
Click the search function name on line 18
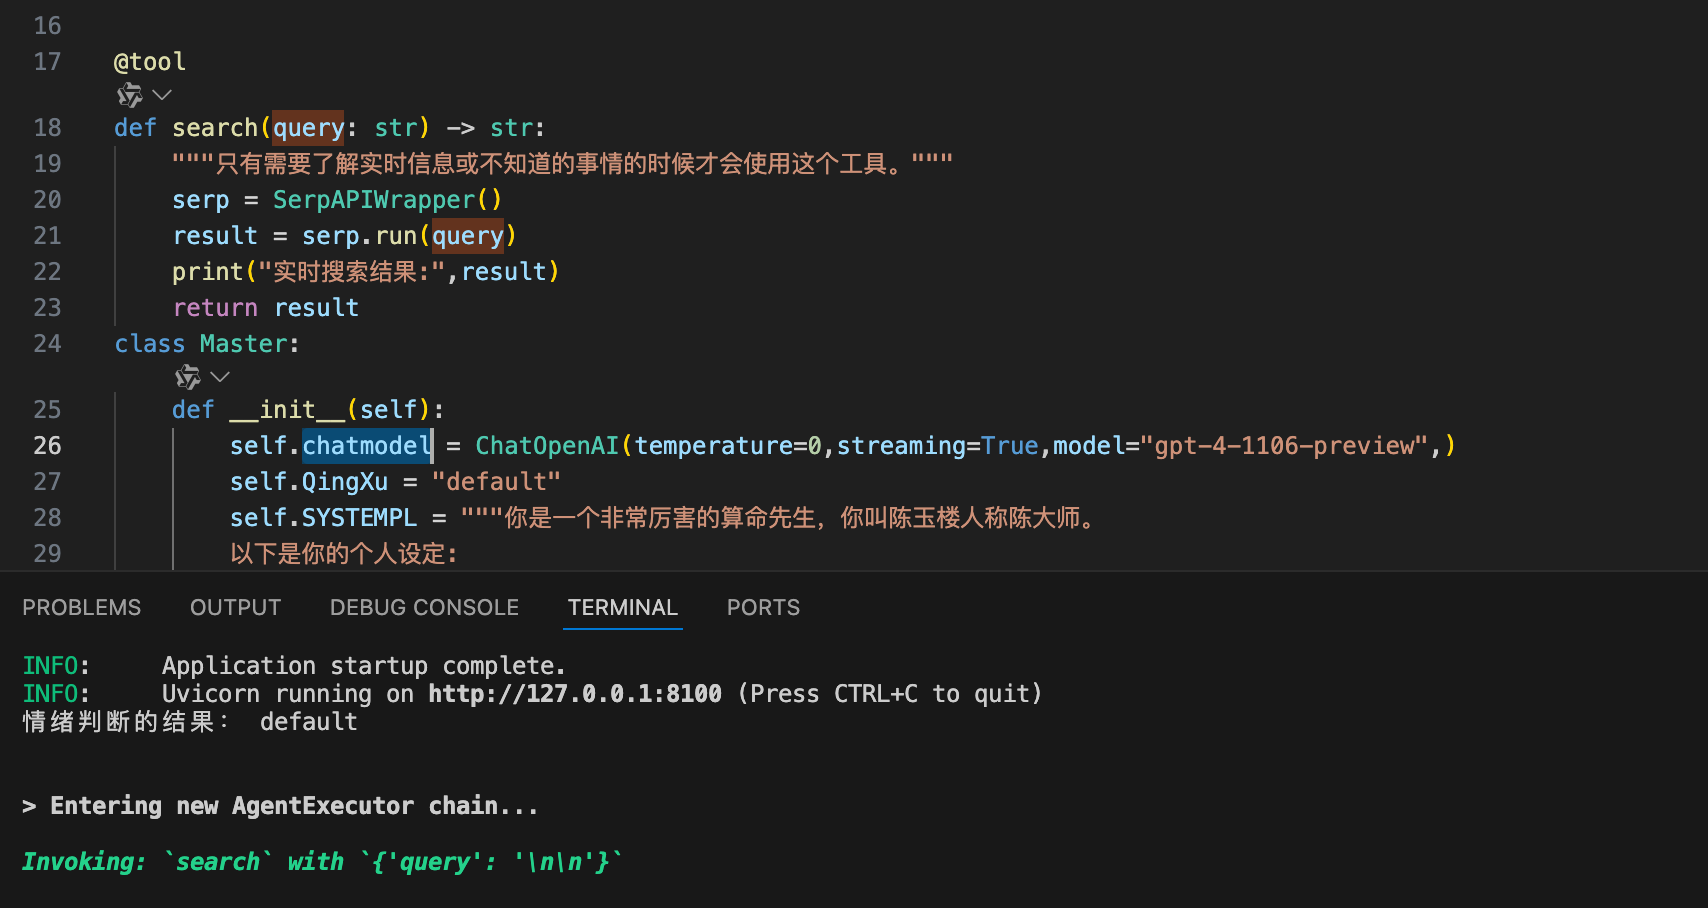[x=215, y=128]
